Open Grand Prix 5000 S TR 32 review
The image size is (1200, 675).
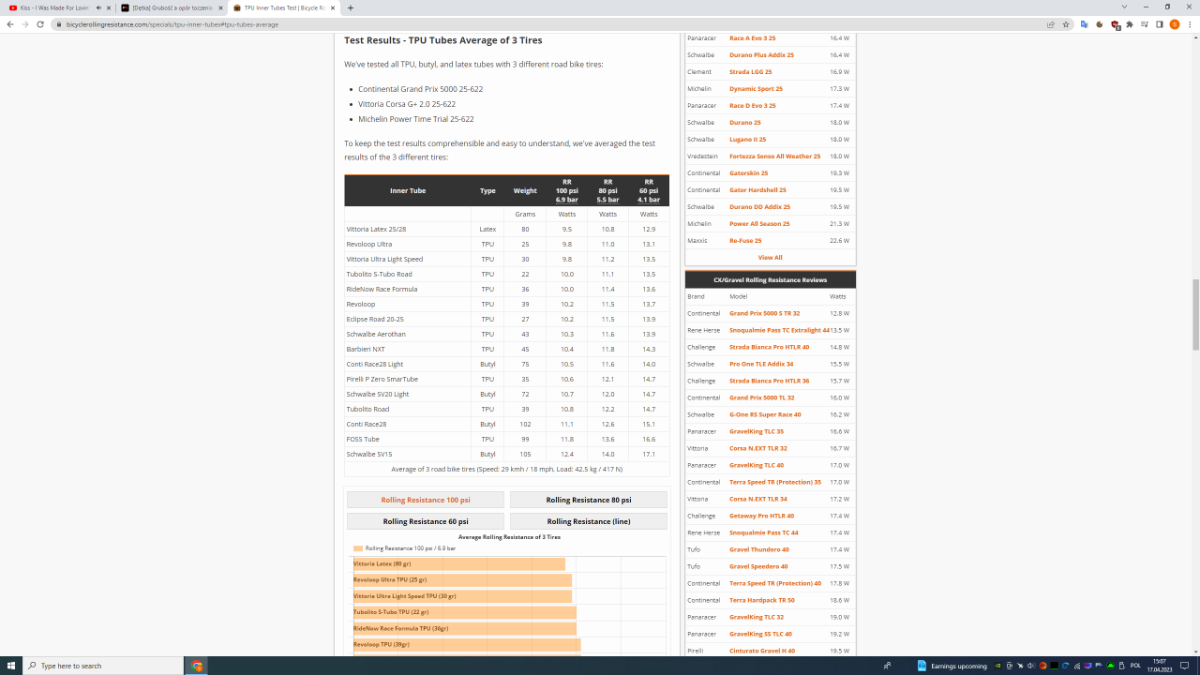(x=764, y=313)
